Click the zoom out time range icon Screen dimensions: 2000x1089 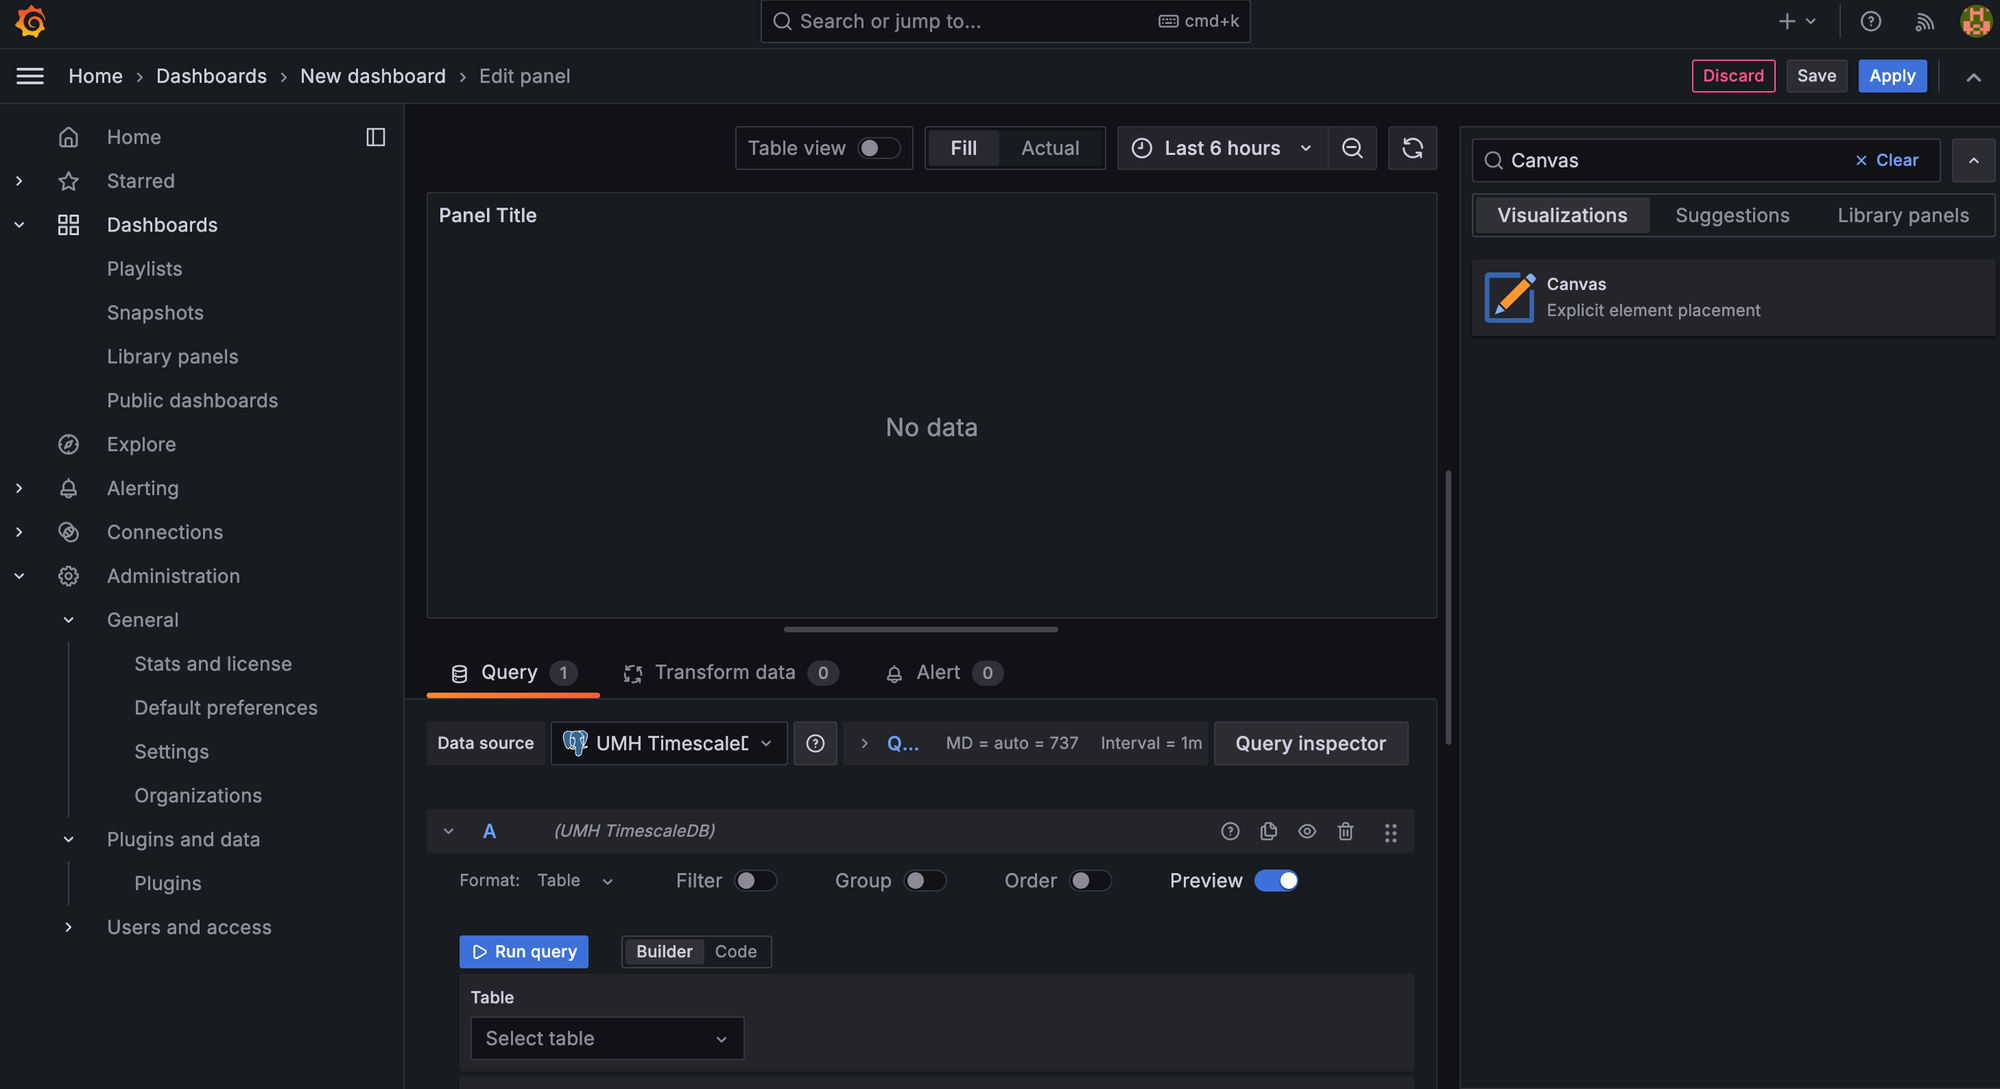pyautogui.click(x=1352, y=148)
